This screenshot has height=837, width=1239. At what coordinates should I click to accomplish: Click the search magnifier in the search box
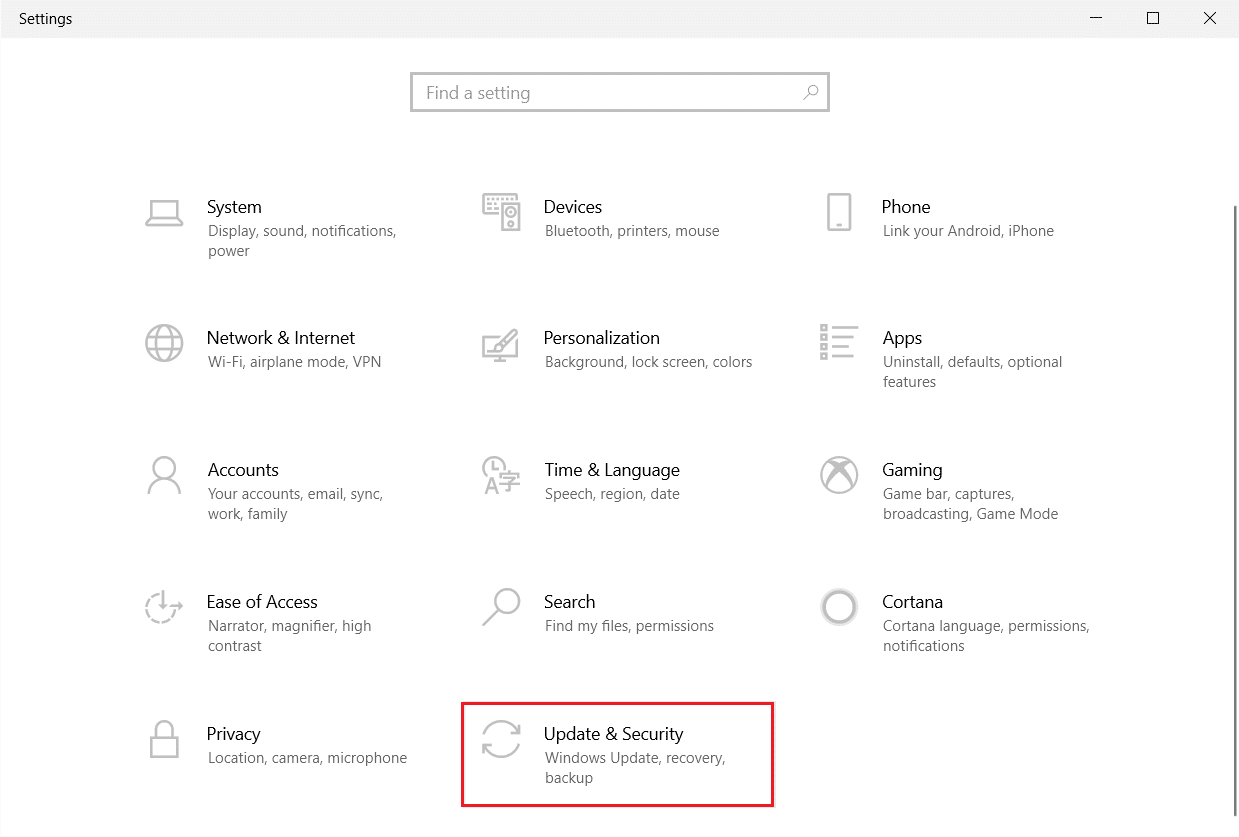pos(810,92)
